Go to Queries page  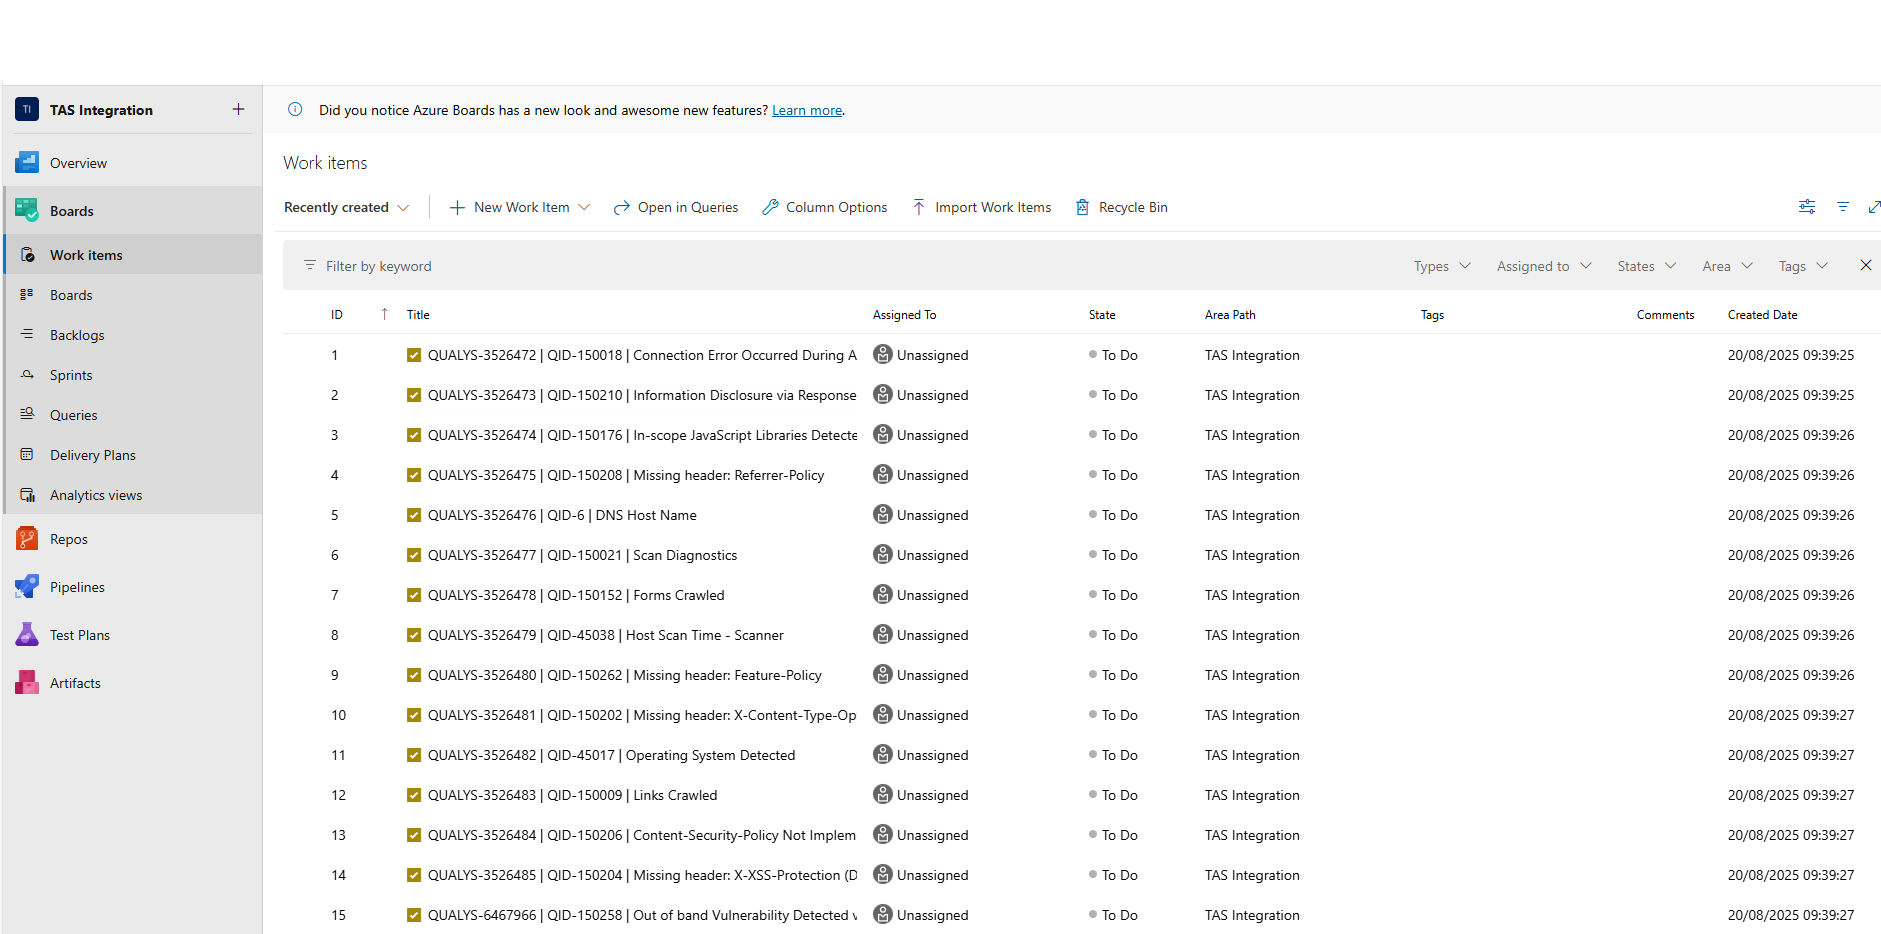coord(133,415)
